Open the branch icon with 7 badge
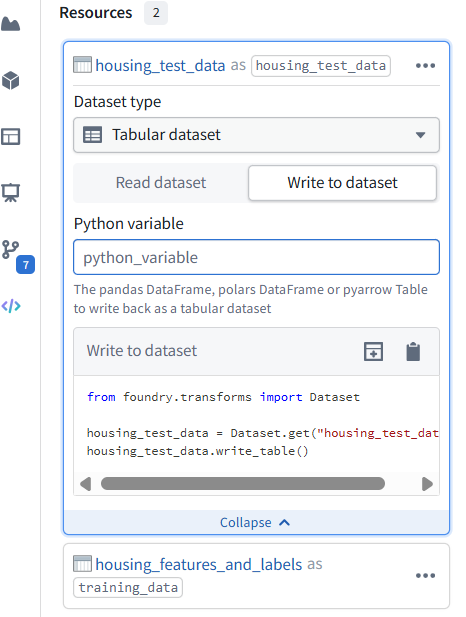 (11, 249)
